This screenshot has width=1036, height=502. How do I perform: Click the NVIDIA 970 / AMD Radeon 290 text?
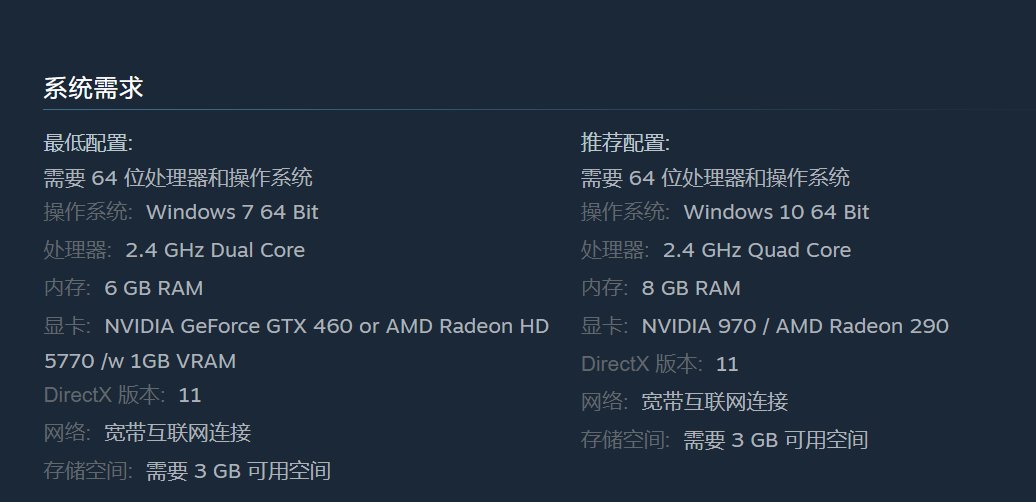point(795,326)
